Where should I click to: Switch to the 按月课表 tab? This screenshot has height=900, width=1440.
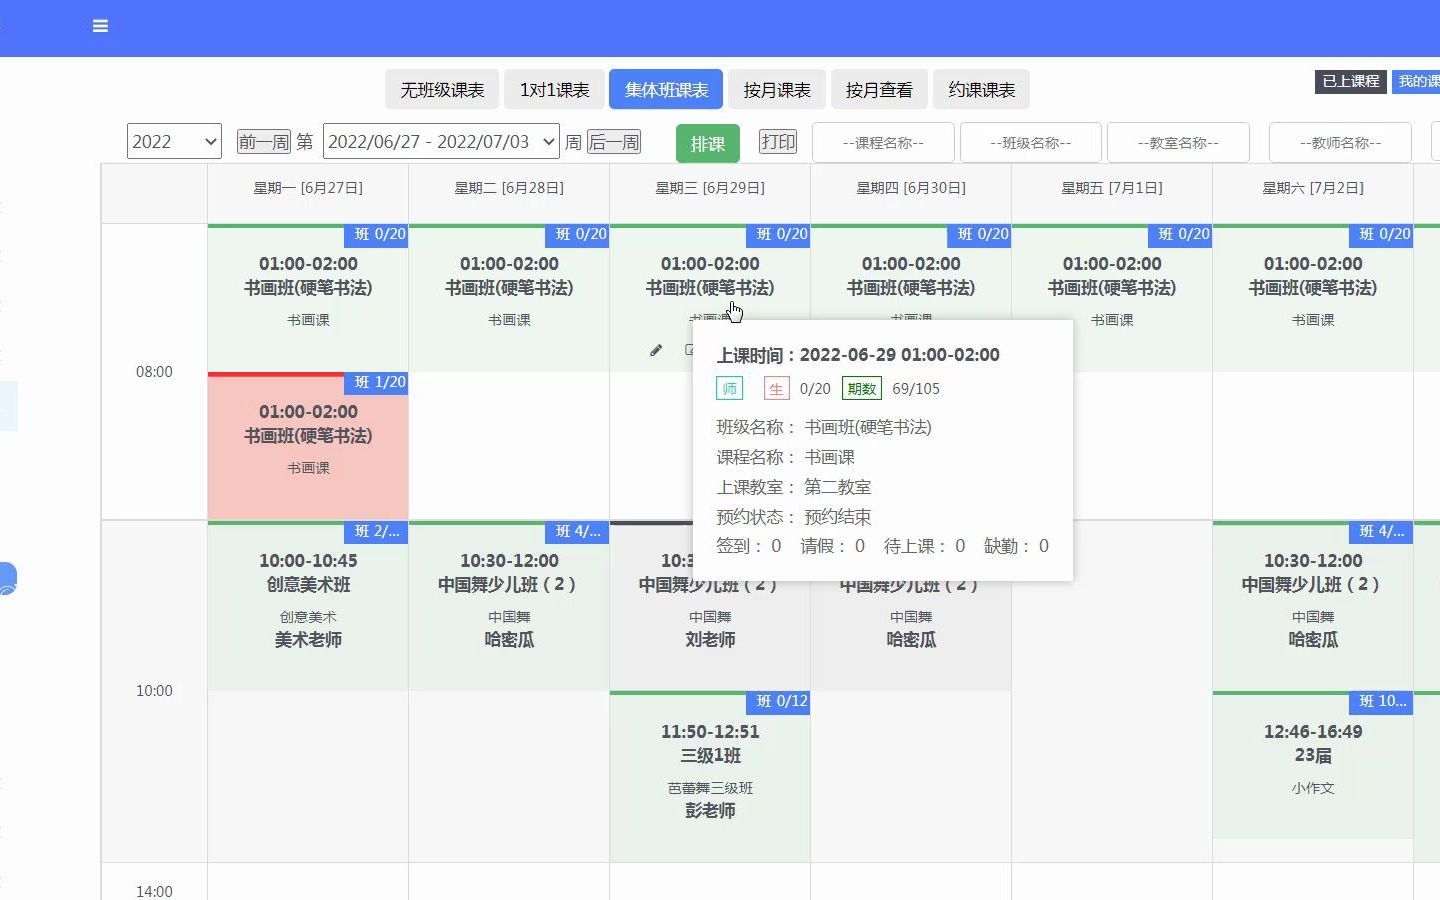[777, 90]
